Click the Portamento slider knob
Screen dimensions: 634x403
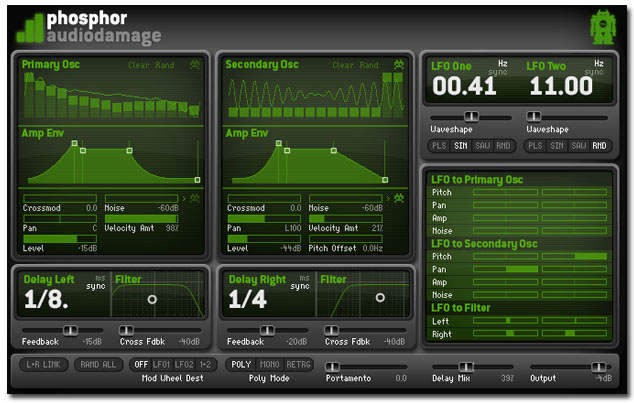coord(333,367)
